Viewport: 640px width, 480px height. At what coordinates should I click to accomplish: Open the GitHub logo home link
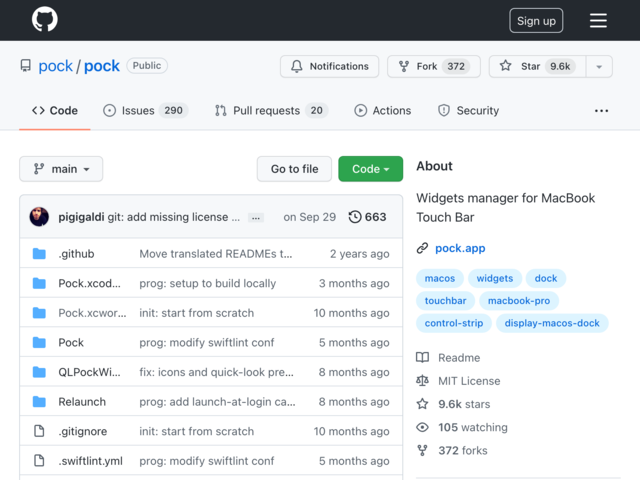point(44,19)
